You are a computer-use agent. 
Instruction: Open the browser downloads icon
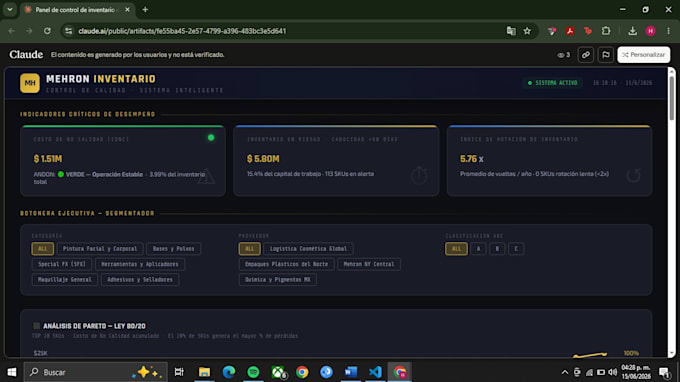pyautogui.click(x=632, y=31)
